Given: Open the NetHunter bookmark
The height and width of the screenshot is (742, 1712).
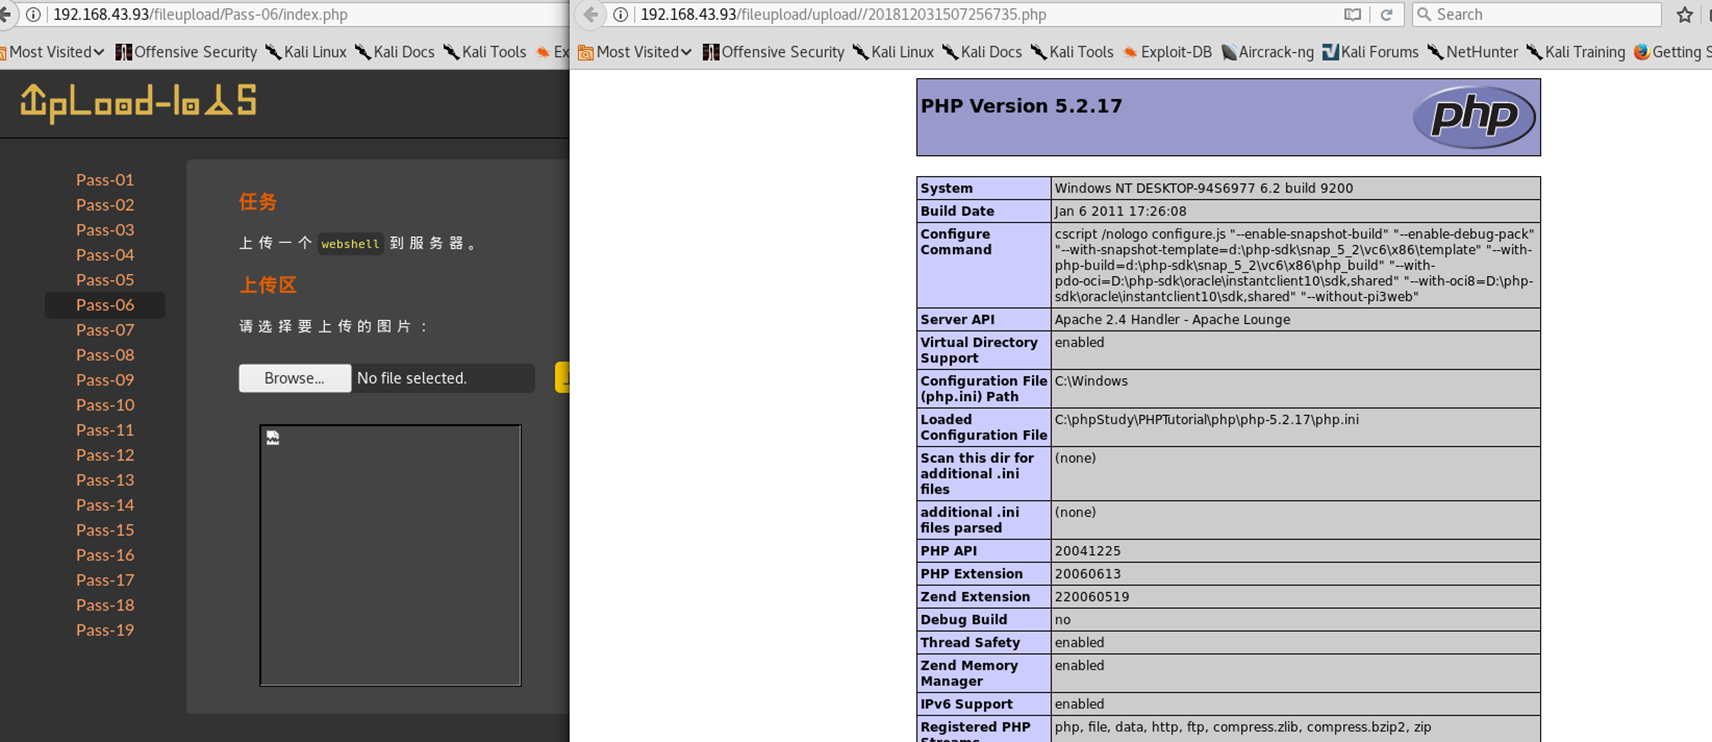Looking at the screenshot, I should (1472, 52).
